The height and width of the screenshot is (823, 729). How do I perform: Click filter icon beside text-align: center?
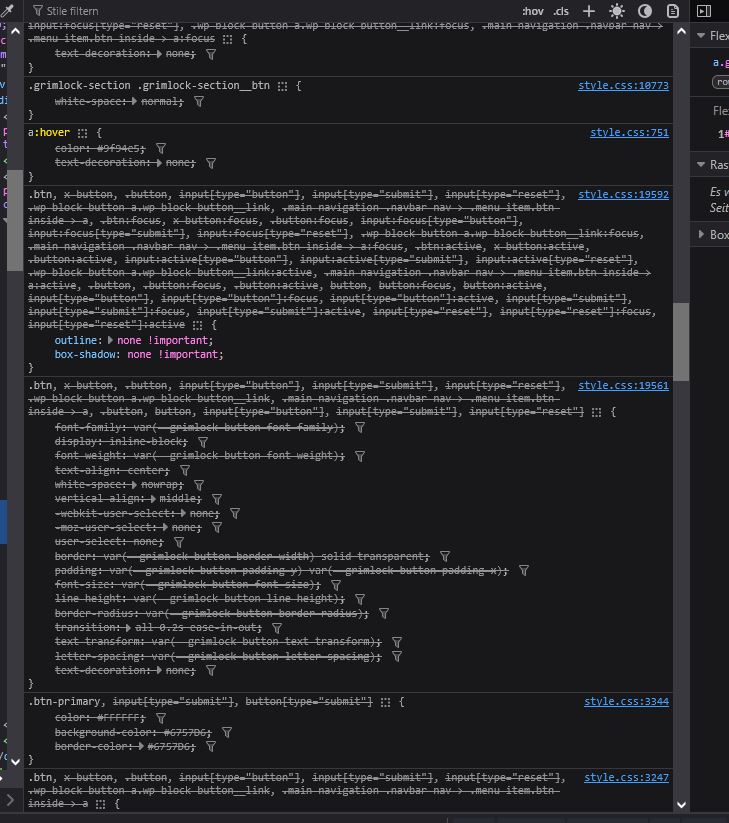pos(185,471)
